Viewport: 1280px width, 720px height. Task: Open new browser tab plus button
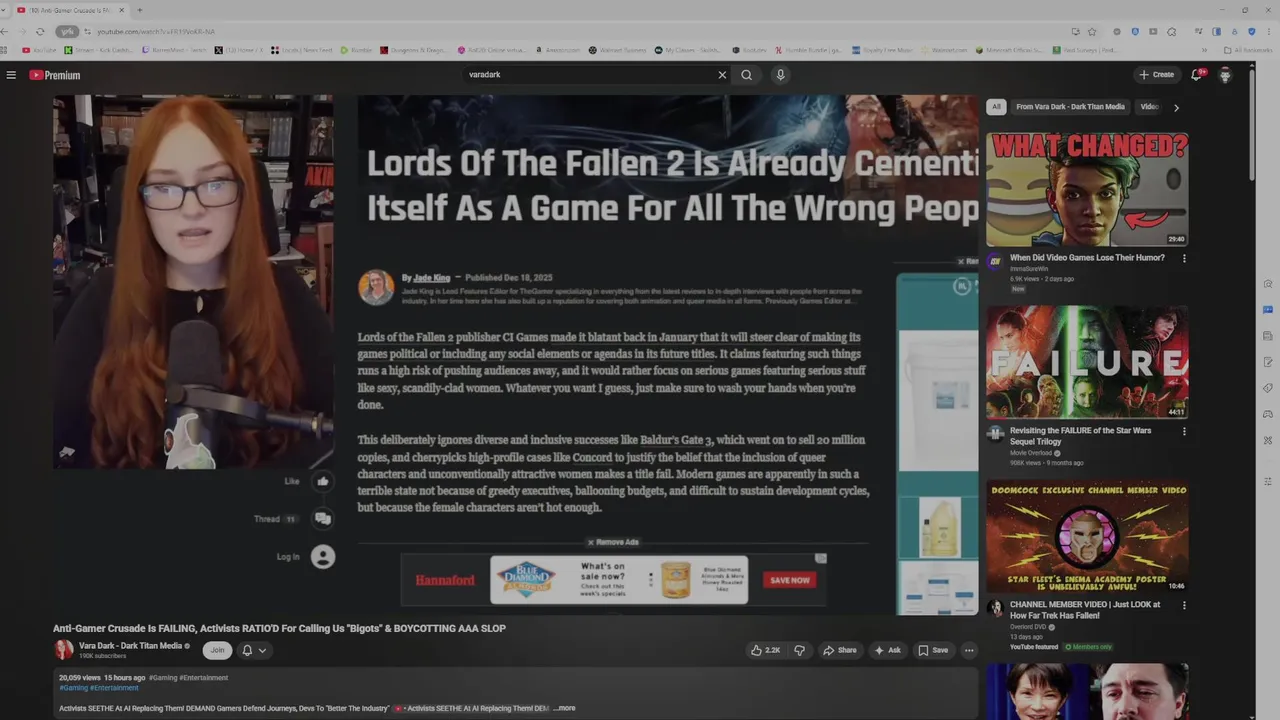tap(139, 10)
